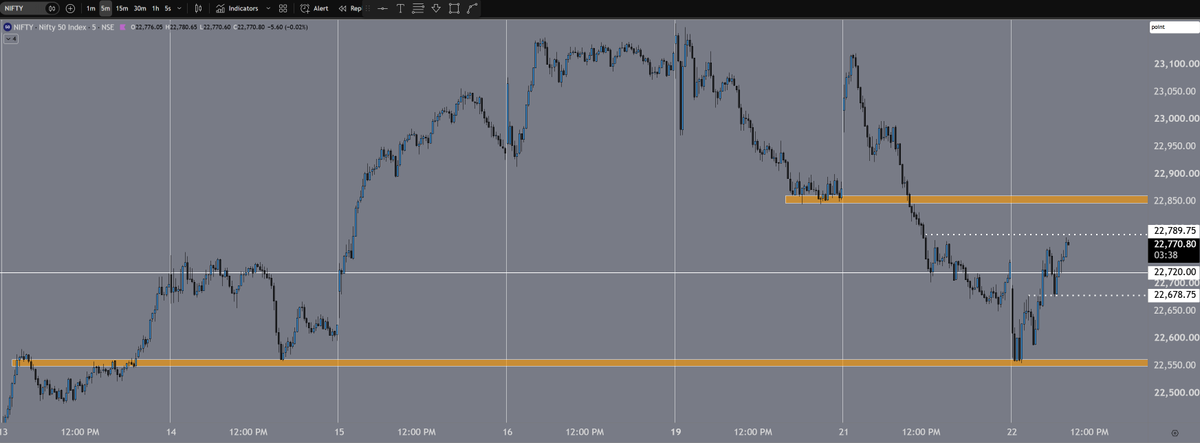1200x443 pixels.
Task: Select the horizontal ray lines tool
Action: click(x=418, y=8)
